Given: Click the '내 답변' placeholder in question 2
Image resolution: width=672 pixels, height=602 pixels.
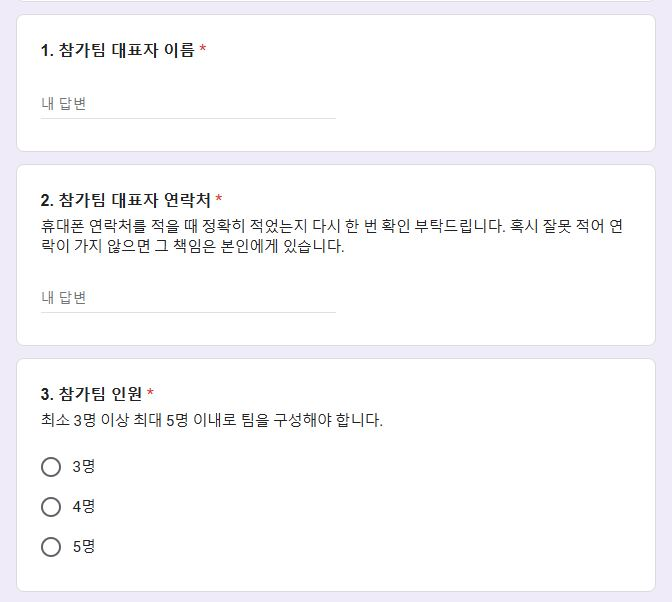Looking at the screenshot, I should pos(64,298).
